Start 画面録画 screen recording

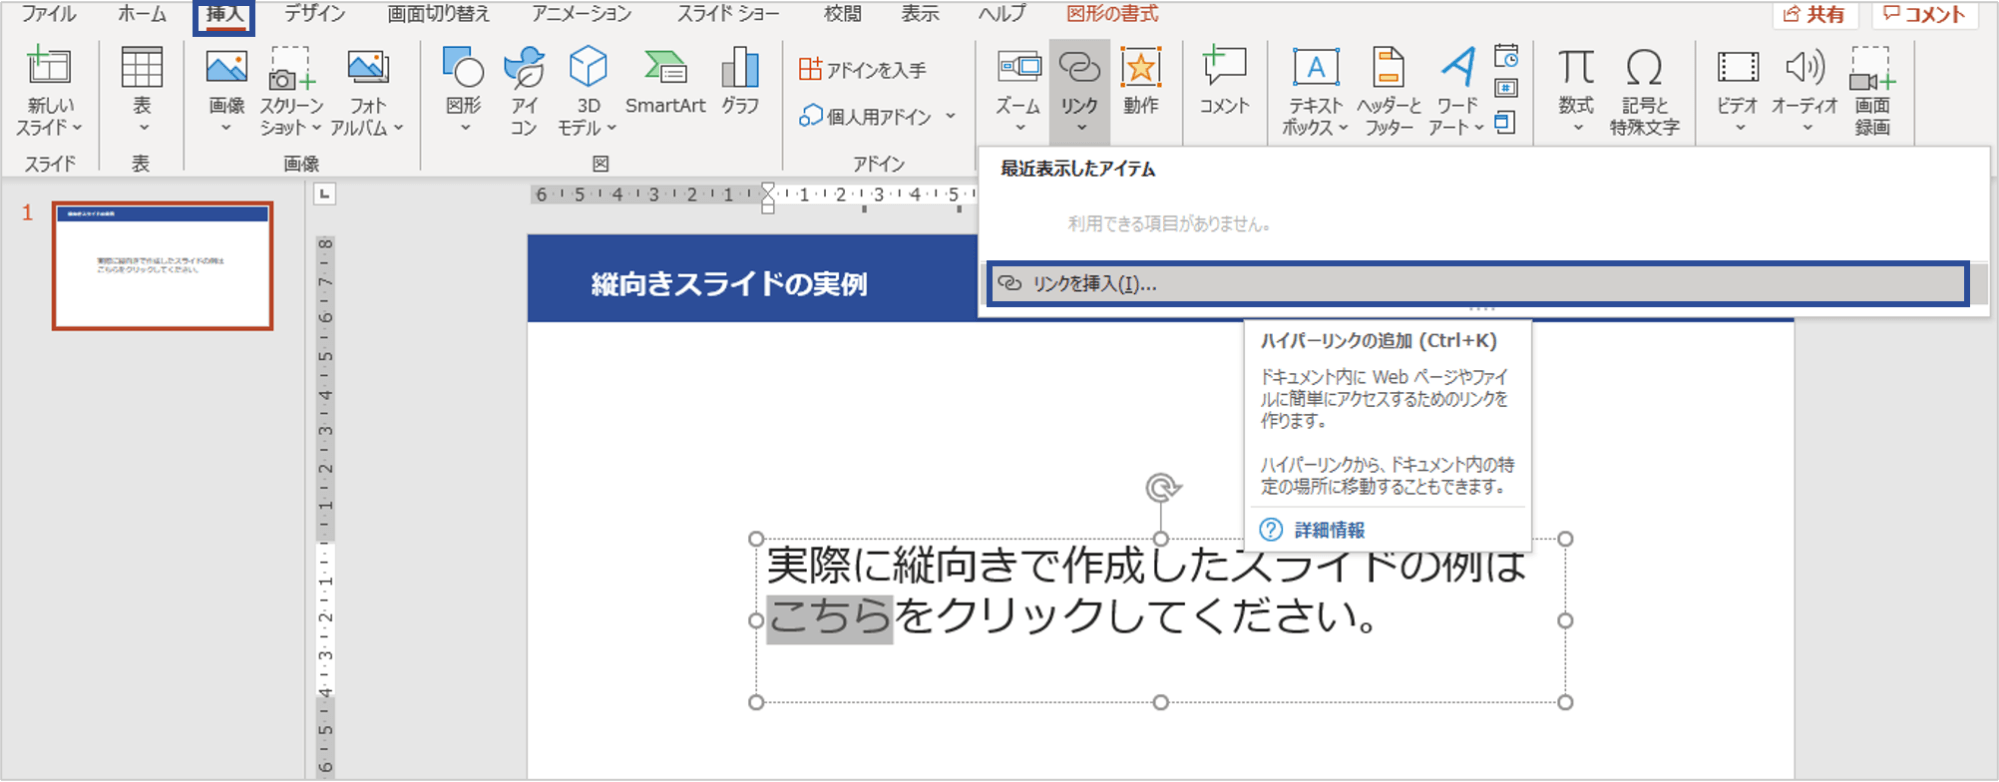click(x=1872, y=91)
